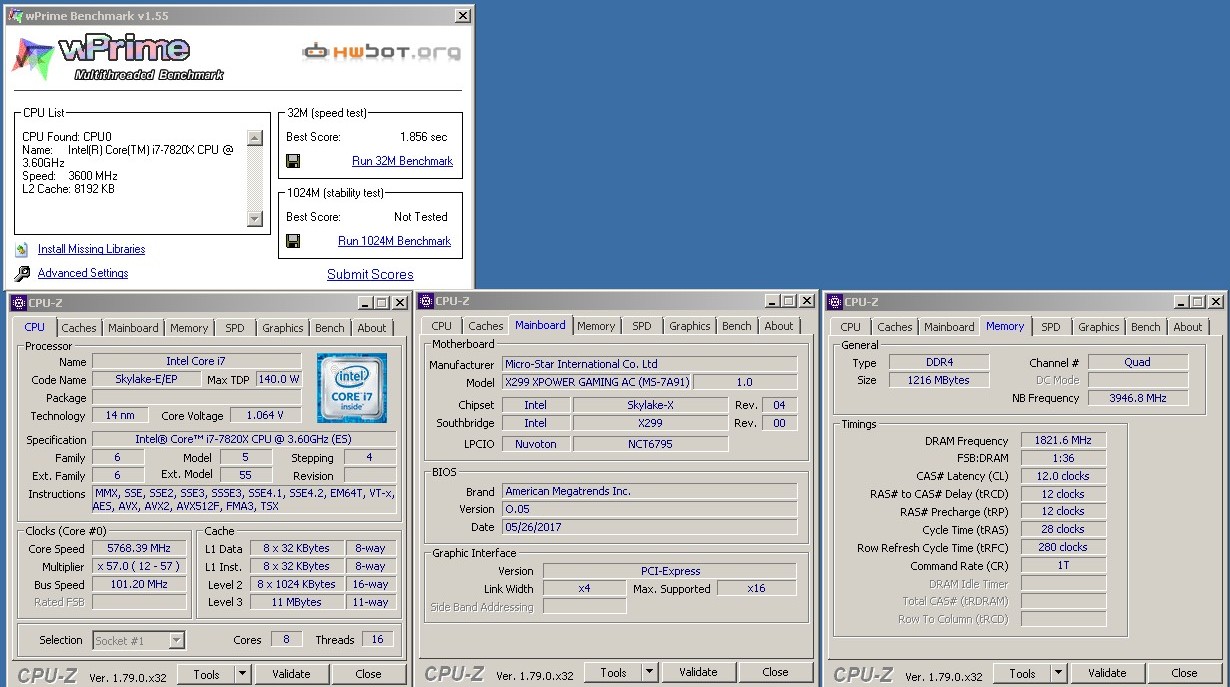1230x687 pixels.
Task: Run the 32M benchmark
Action: click(402, 161)
